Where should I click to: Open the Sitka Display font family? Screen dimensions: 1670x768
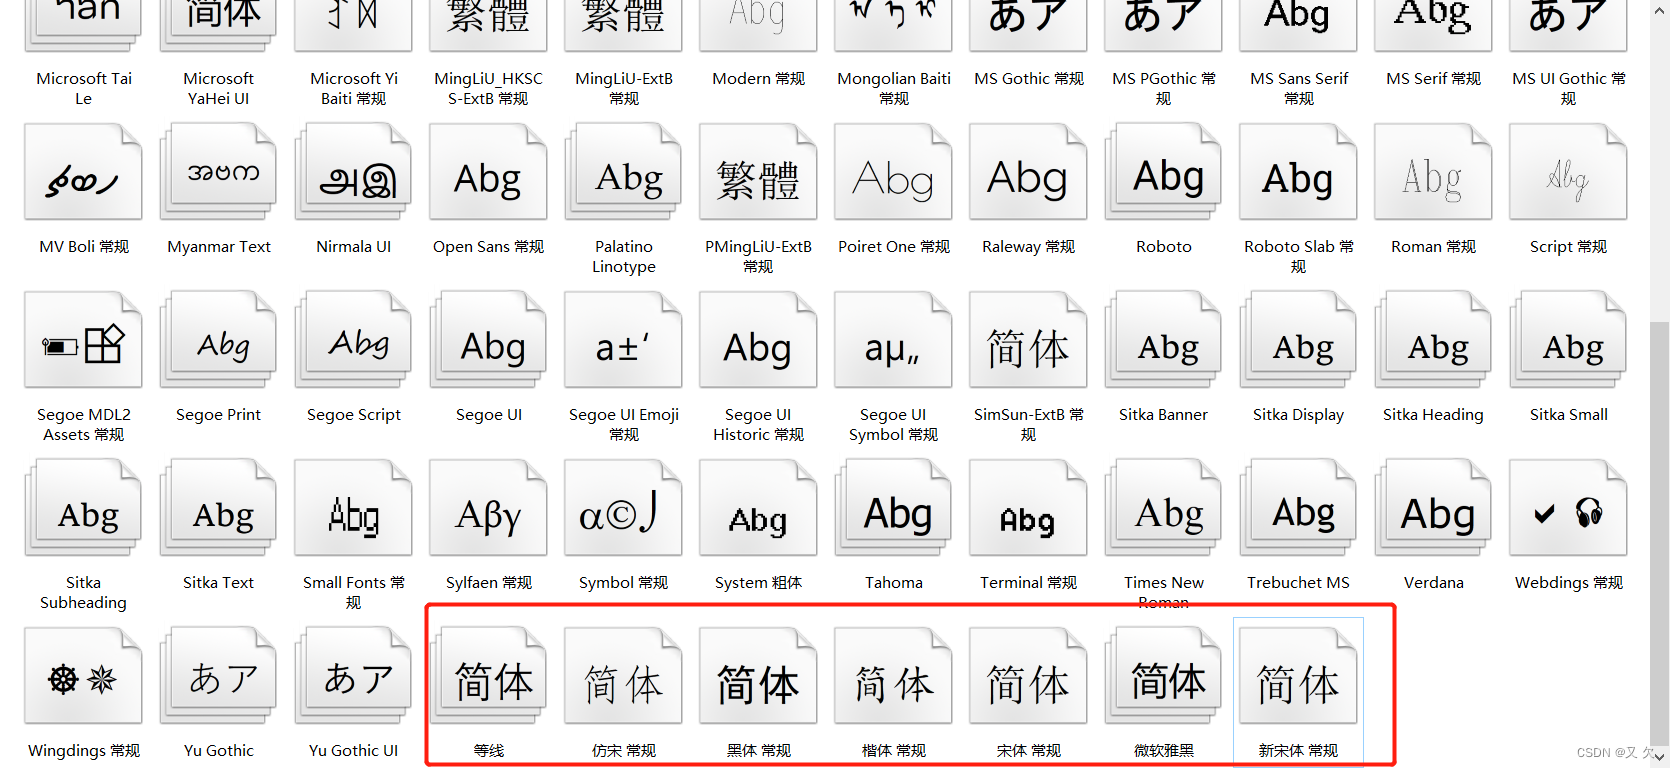click(1298, 339)
